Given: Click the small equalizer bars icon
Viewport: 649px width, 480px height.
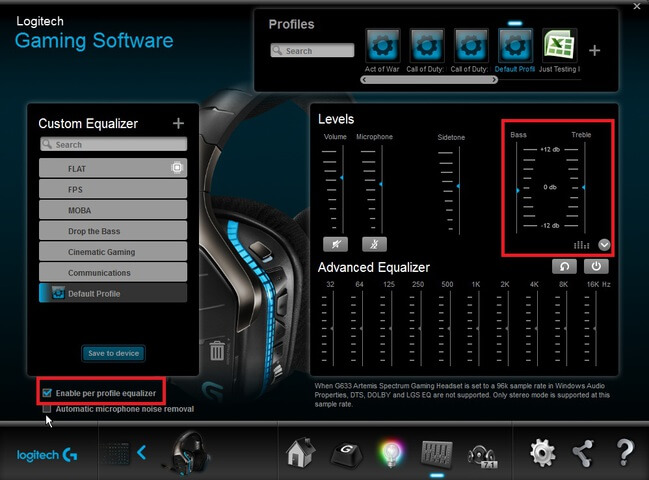Looking at the screenshot, I should pyautogui.click(x=581, y=245).
